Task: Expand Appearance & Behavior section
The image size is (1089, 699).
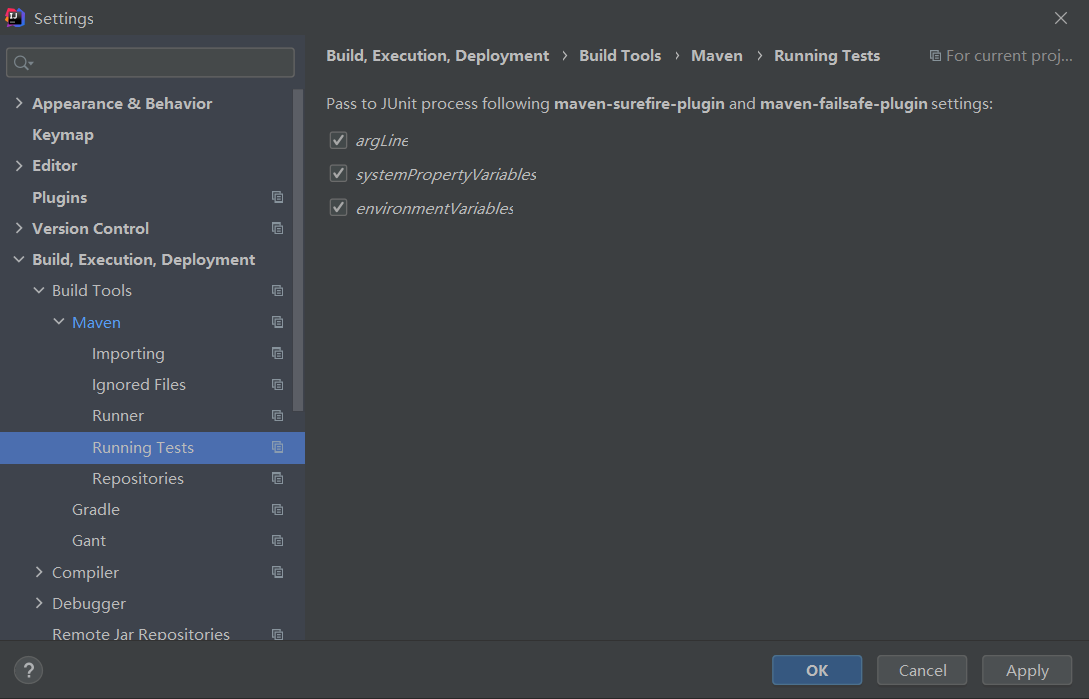Action: [19, 104]
